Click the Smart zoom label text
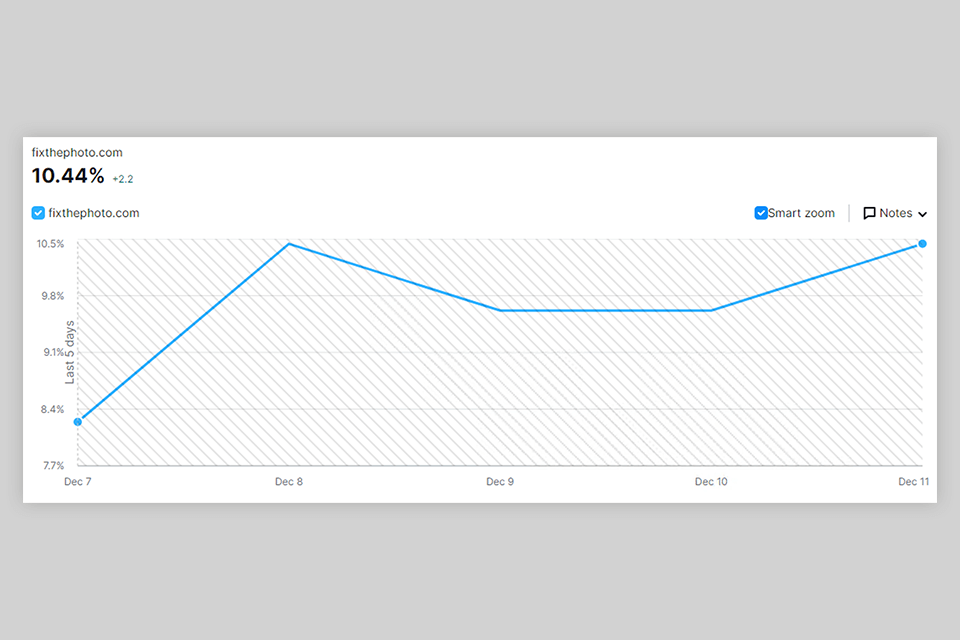Image resolution: width=960 pixels, height=640 pixels. coord(801,213)
